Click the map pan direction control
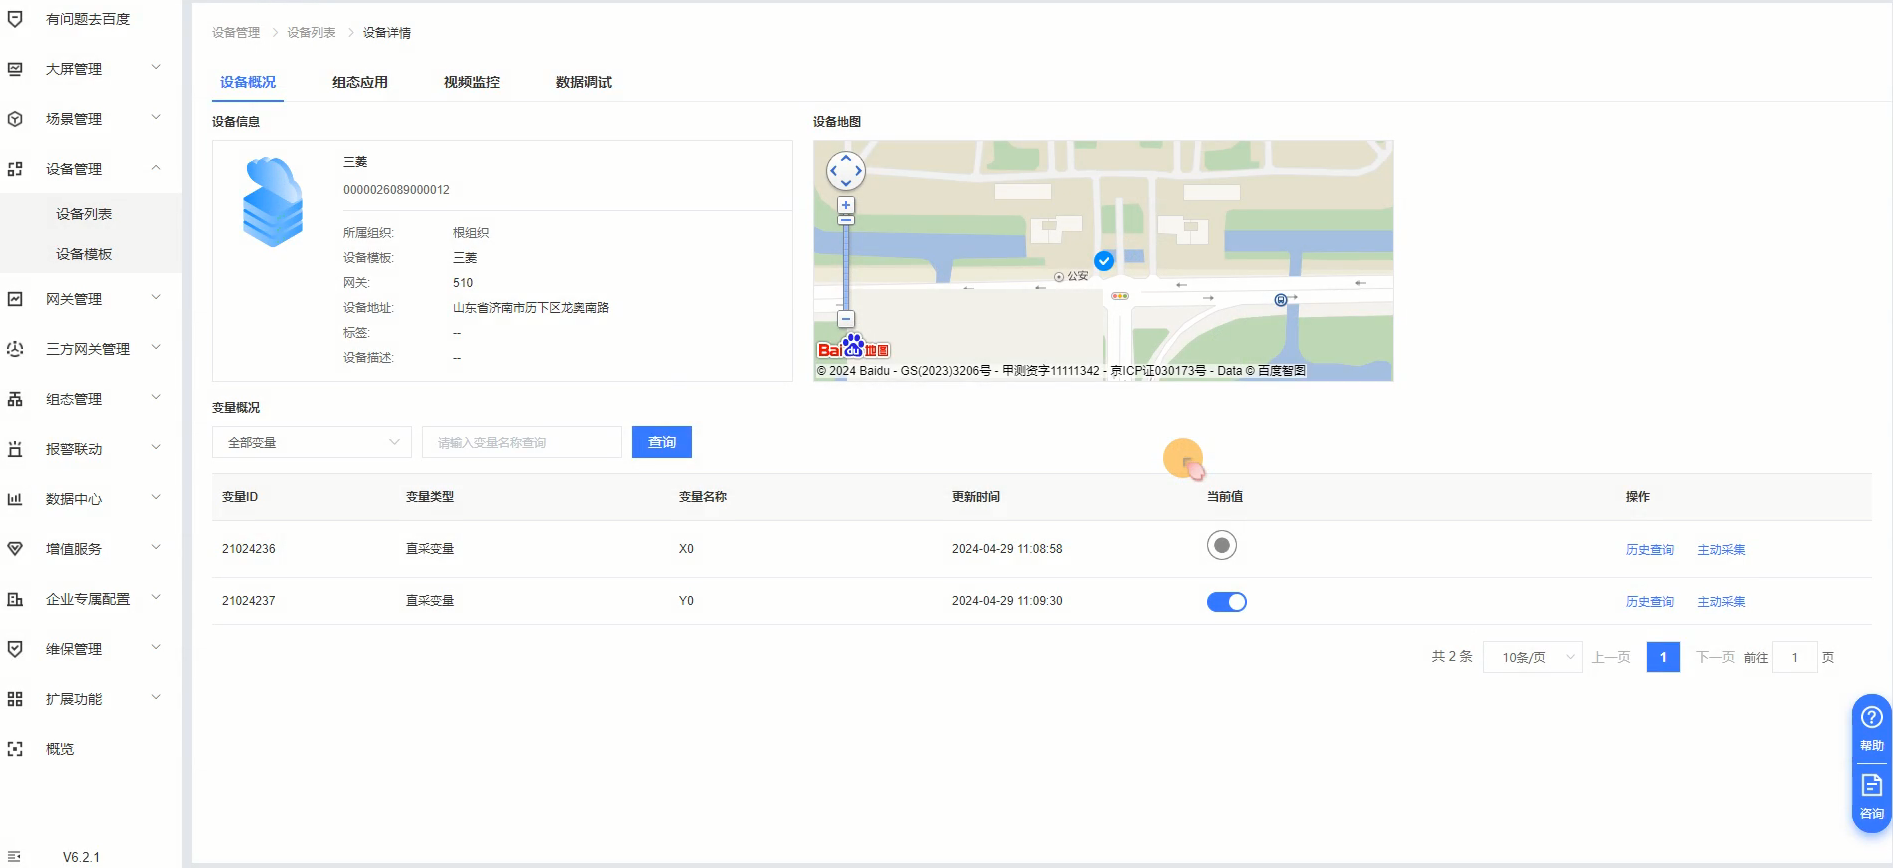 click(845, 171)
